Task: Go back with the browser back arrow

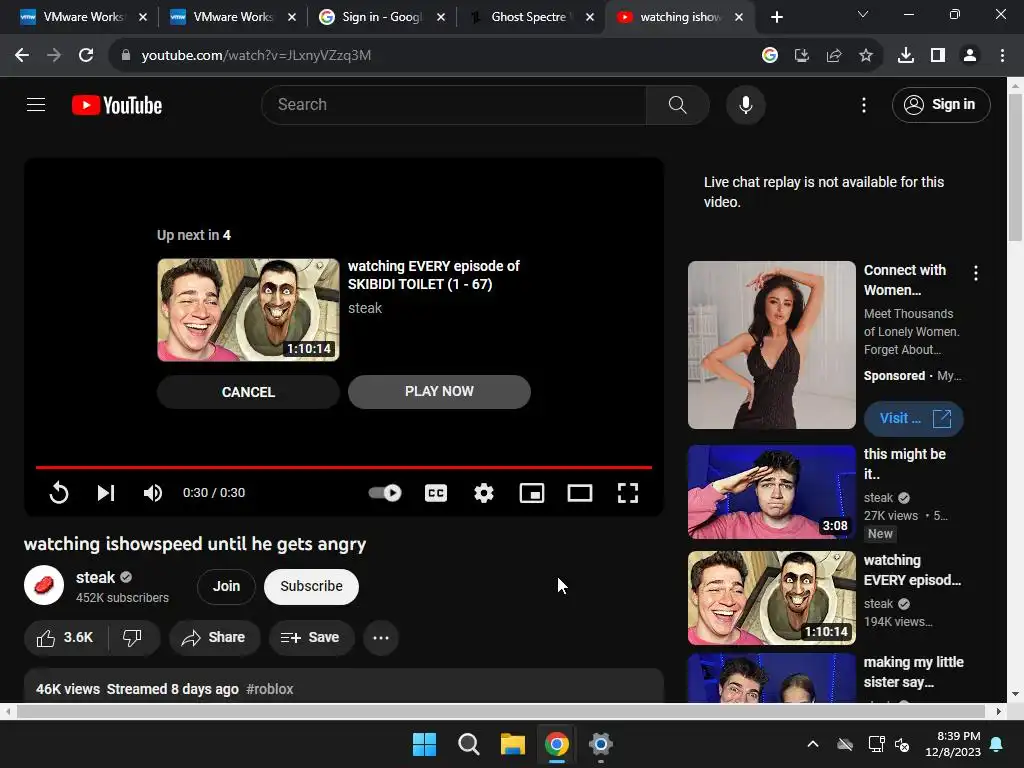Action: tap(22, 56)
